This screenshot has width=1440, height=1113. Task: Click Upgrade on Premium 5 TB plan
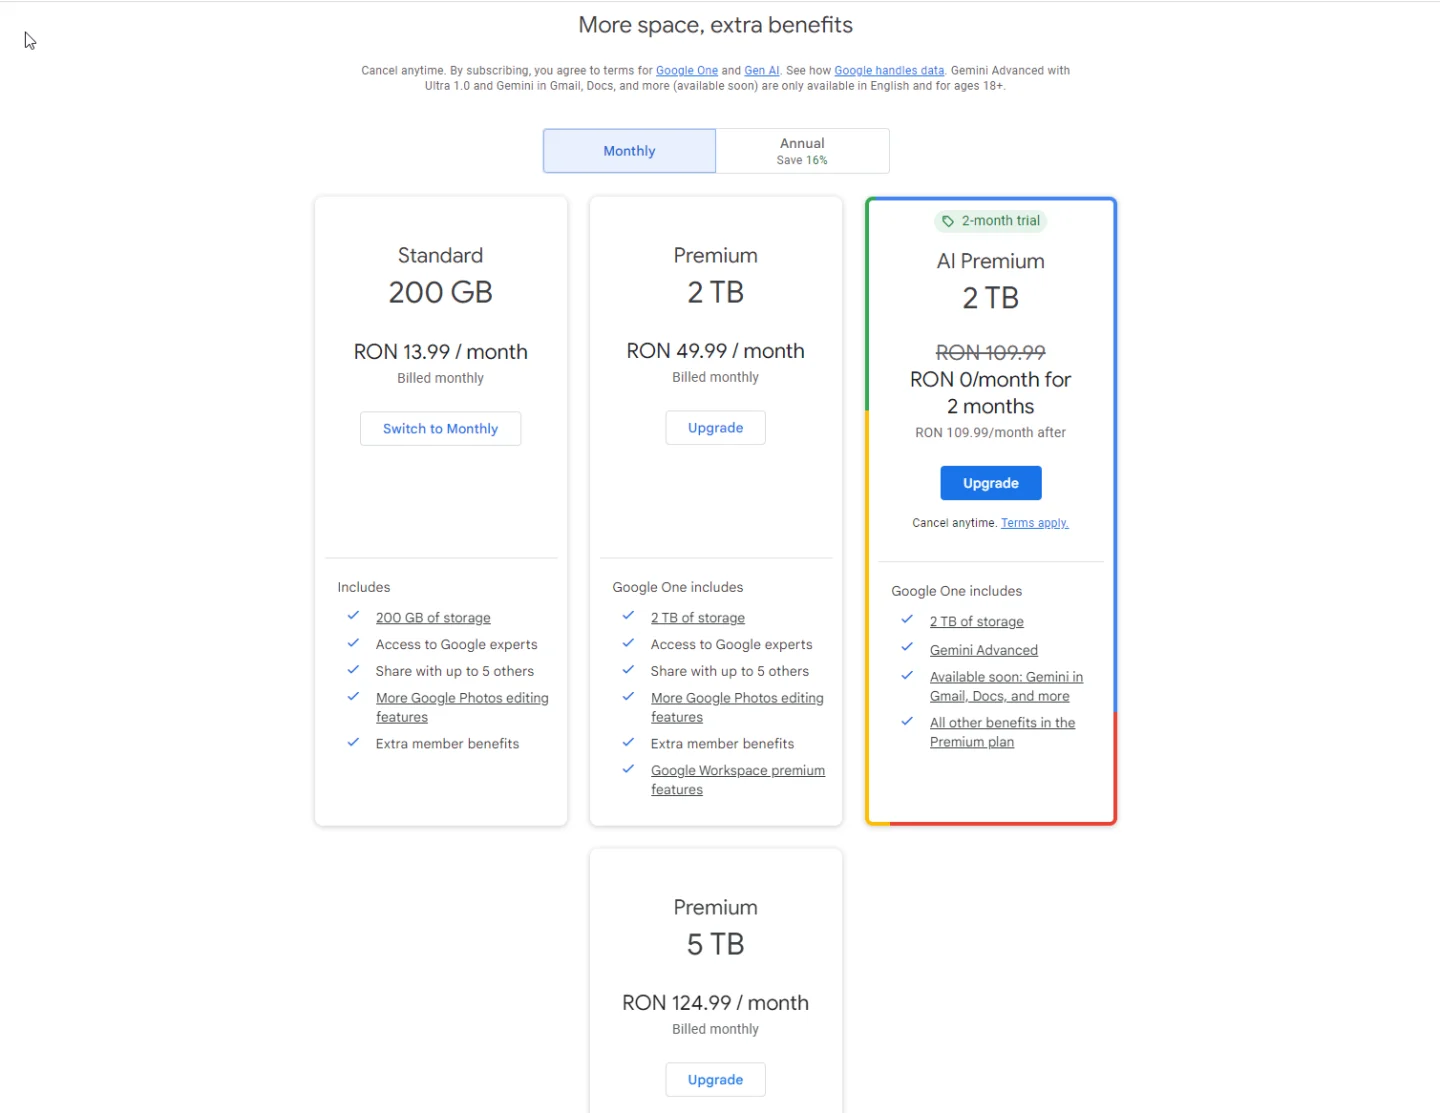point(715,1079)
